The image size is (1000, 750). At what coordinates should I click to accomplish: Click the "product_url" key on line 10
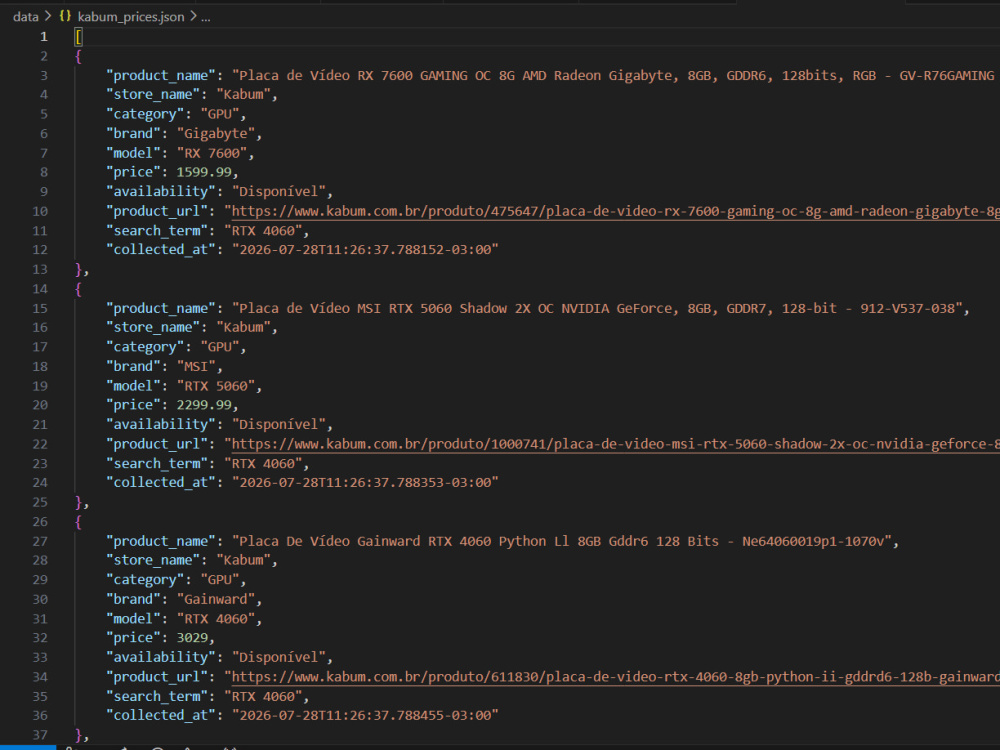click(157, 211)
